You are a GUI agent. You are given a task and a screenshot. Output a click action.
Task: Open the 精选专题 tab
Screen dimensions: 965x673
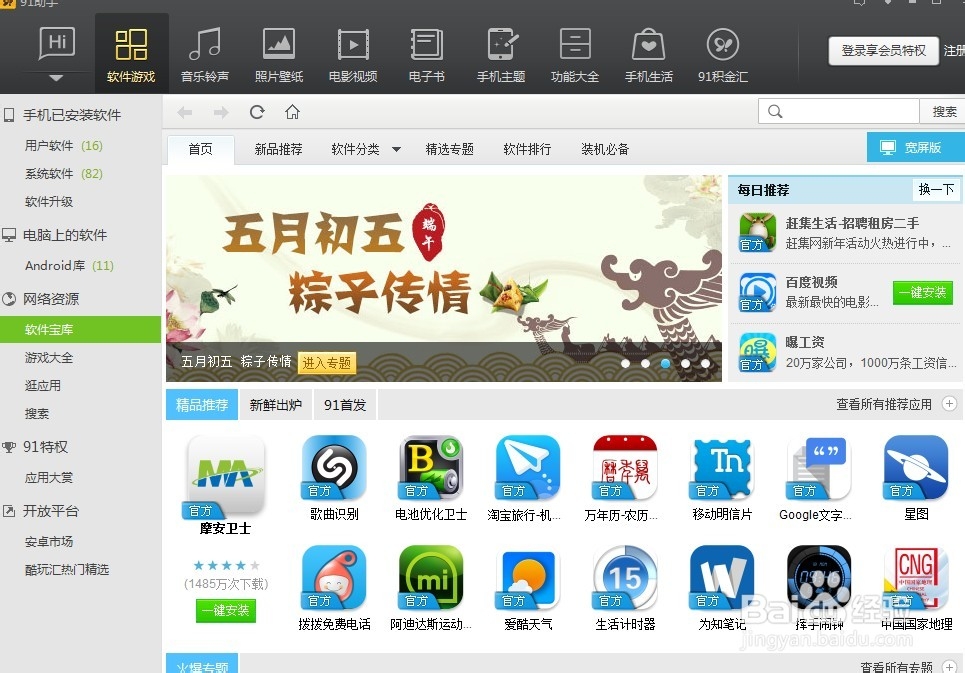click(x=450, y=149)
